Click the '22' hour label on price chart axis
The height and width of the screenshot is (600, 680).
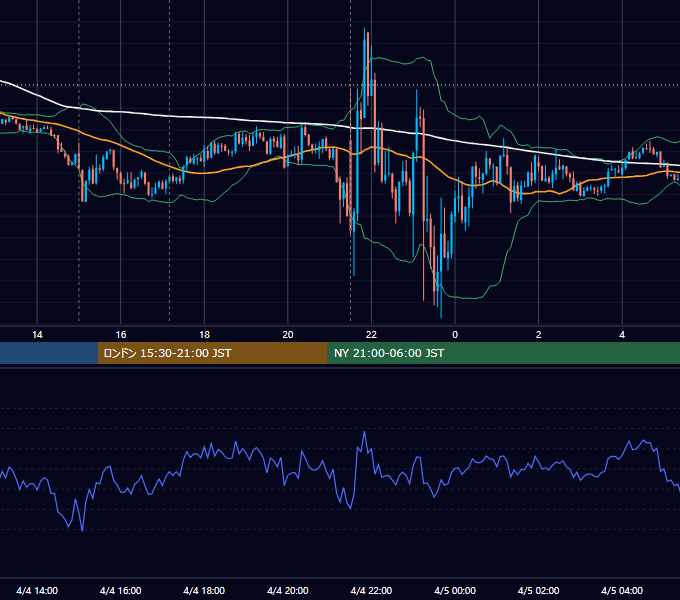[371, 335]
